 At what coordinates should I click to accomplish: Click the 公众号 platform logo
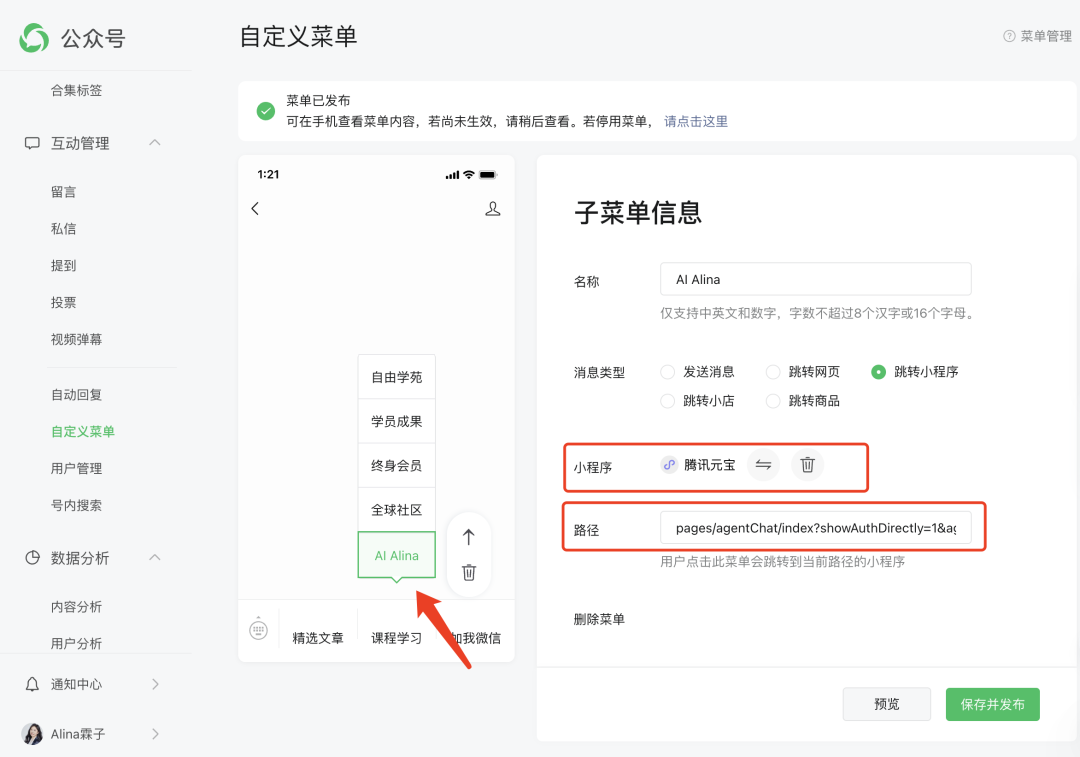pyautogui.click(x=33, y=38)
